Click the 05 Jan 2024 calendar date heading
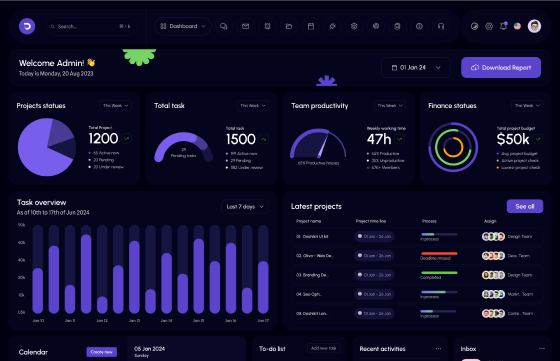Viewport: 560px width, 361px height. (x=150, y=349)
